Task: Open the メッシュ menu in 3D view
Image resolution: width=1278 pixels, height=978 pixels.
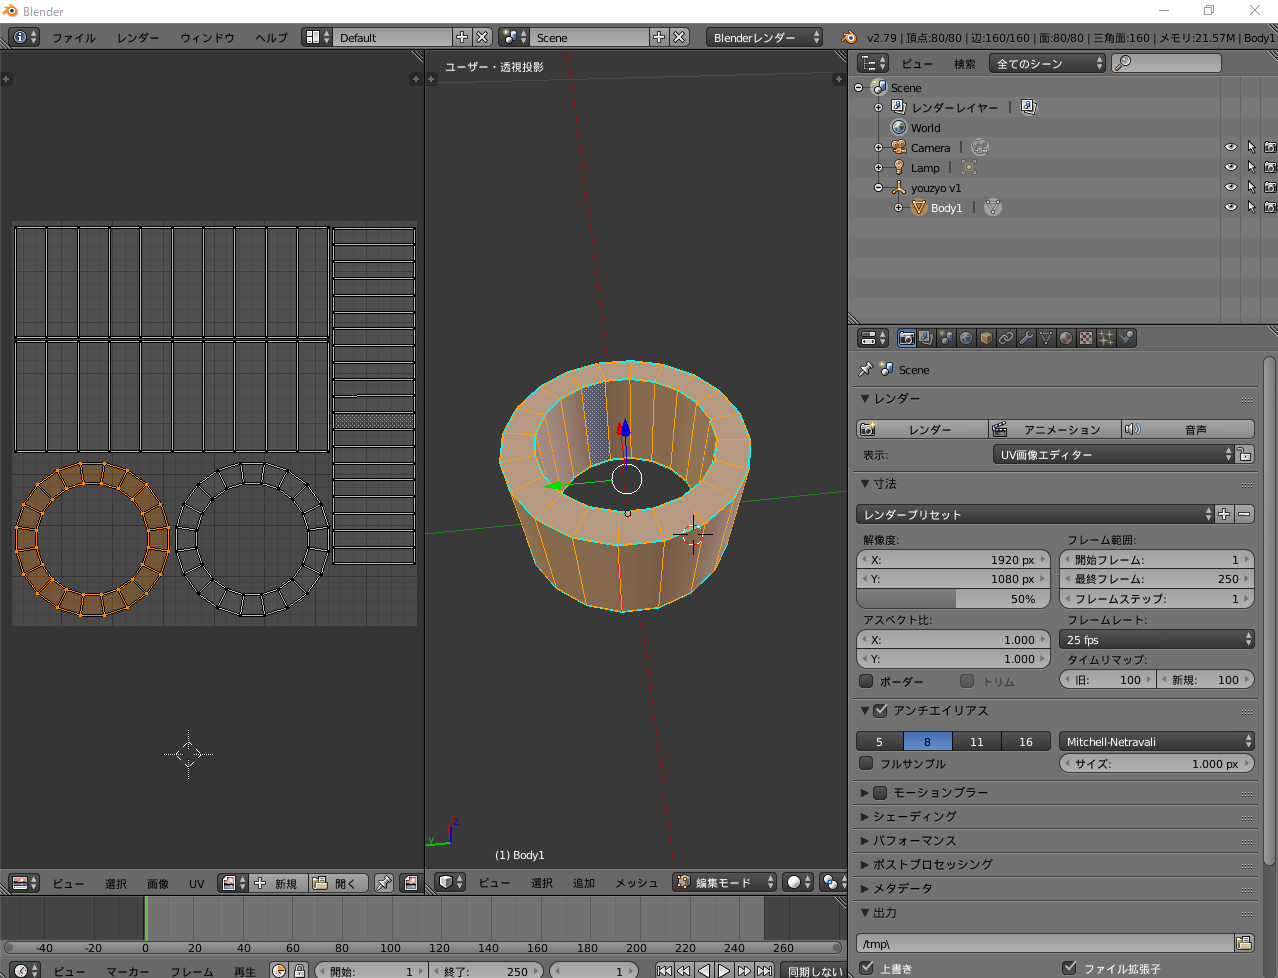Action: [636, 883]
